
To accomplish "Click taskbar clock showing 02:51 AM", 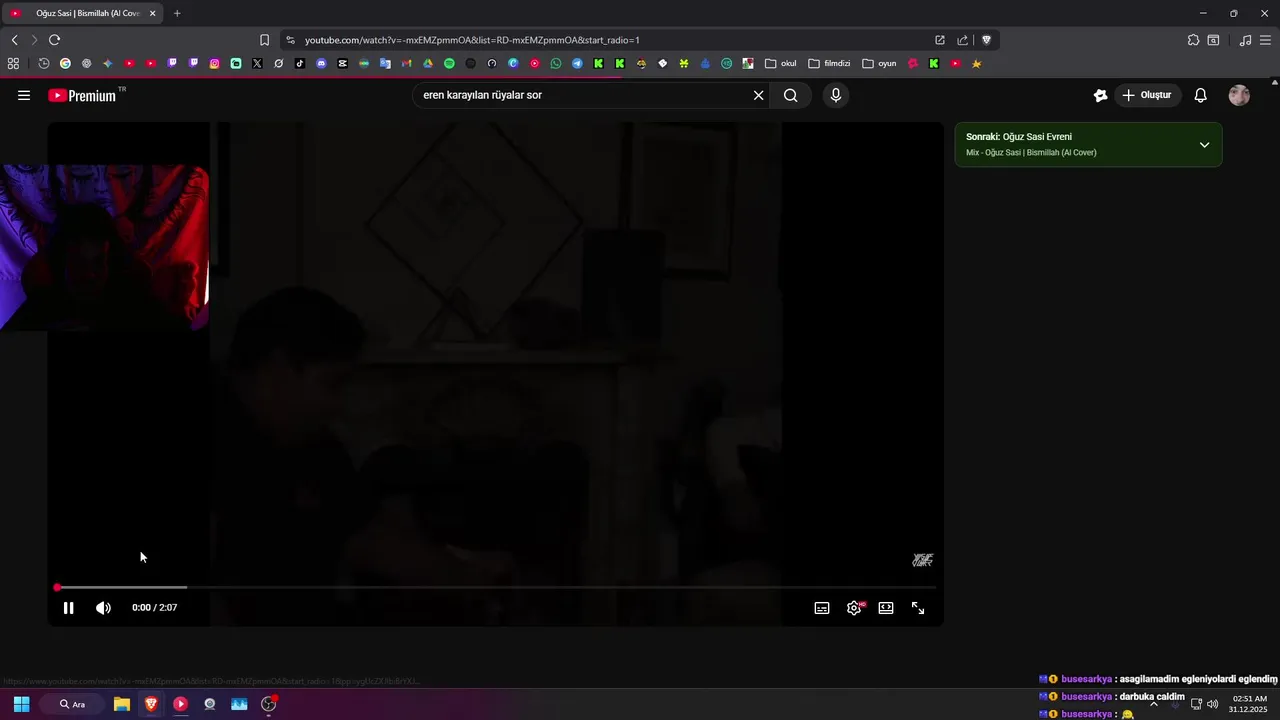I will [1249, 703].
